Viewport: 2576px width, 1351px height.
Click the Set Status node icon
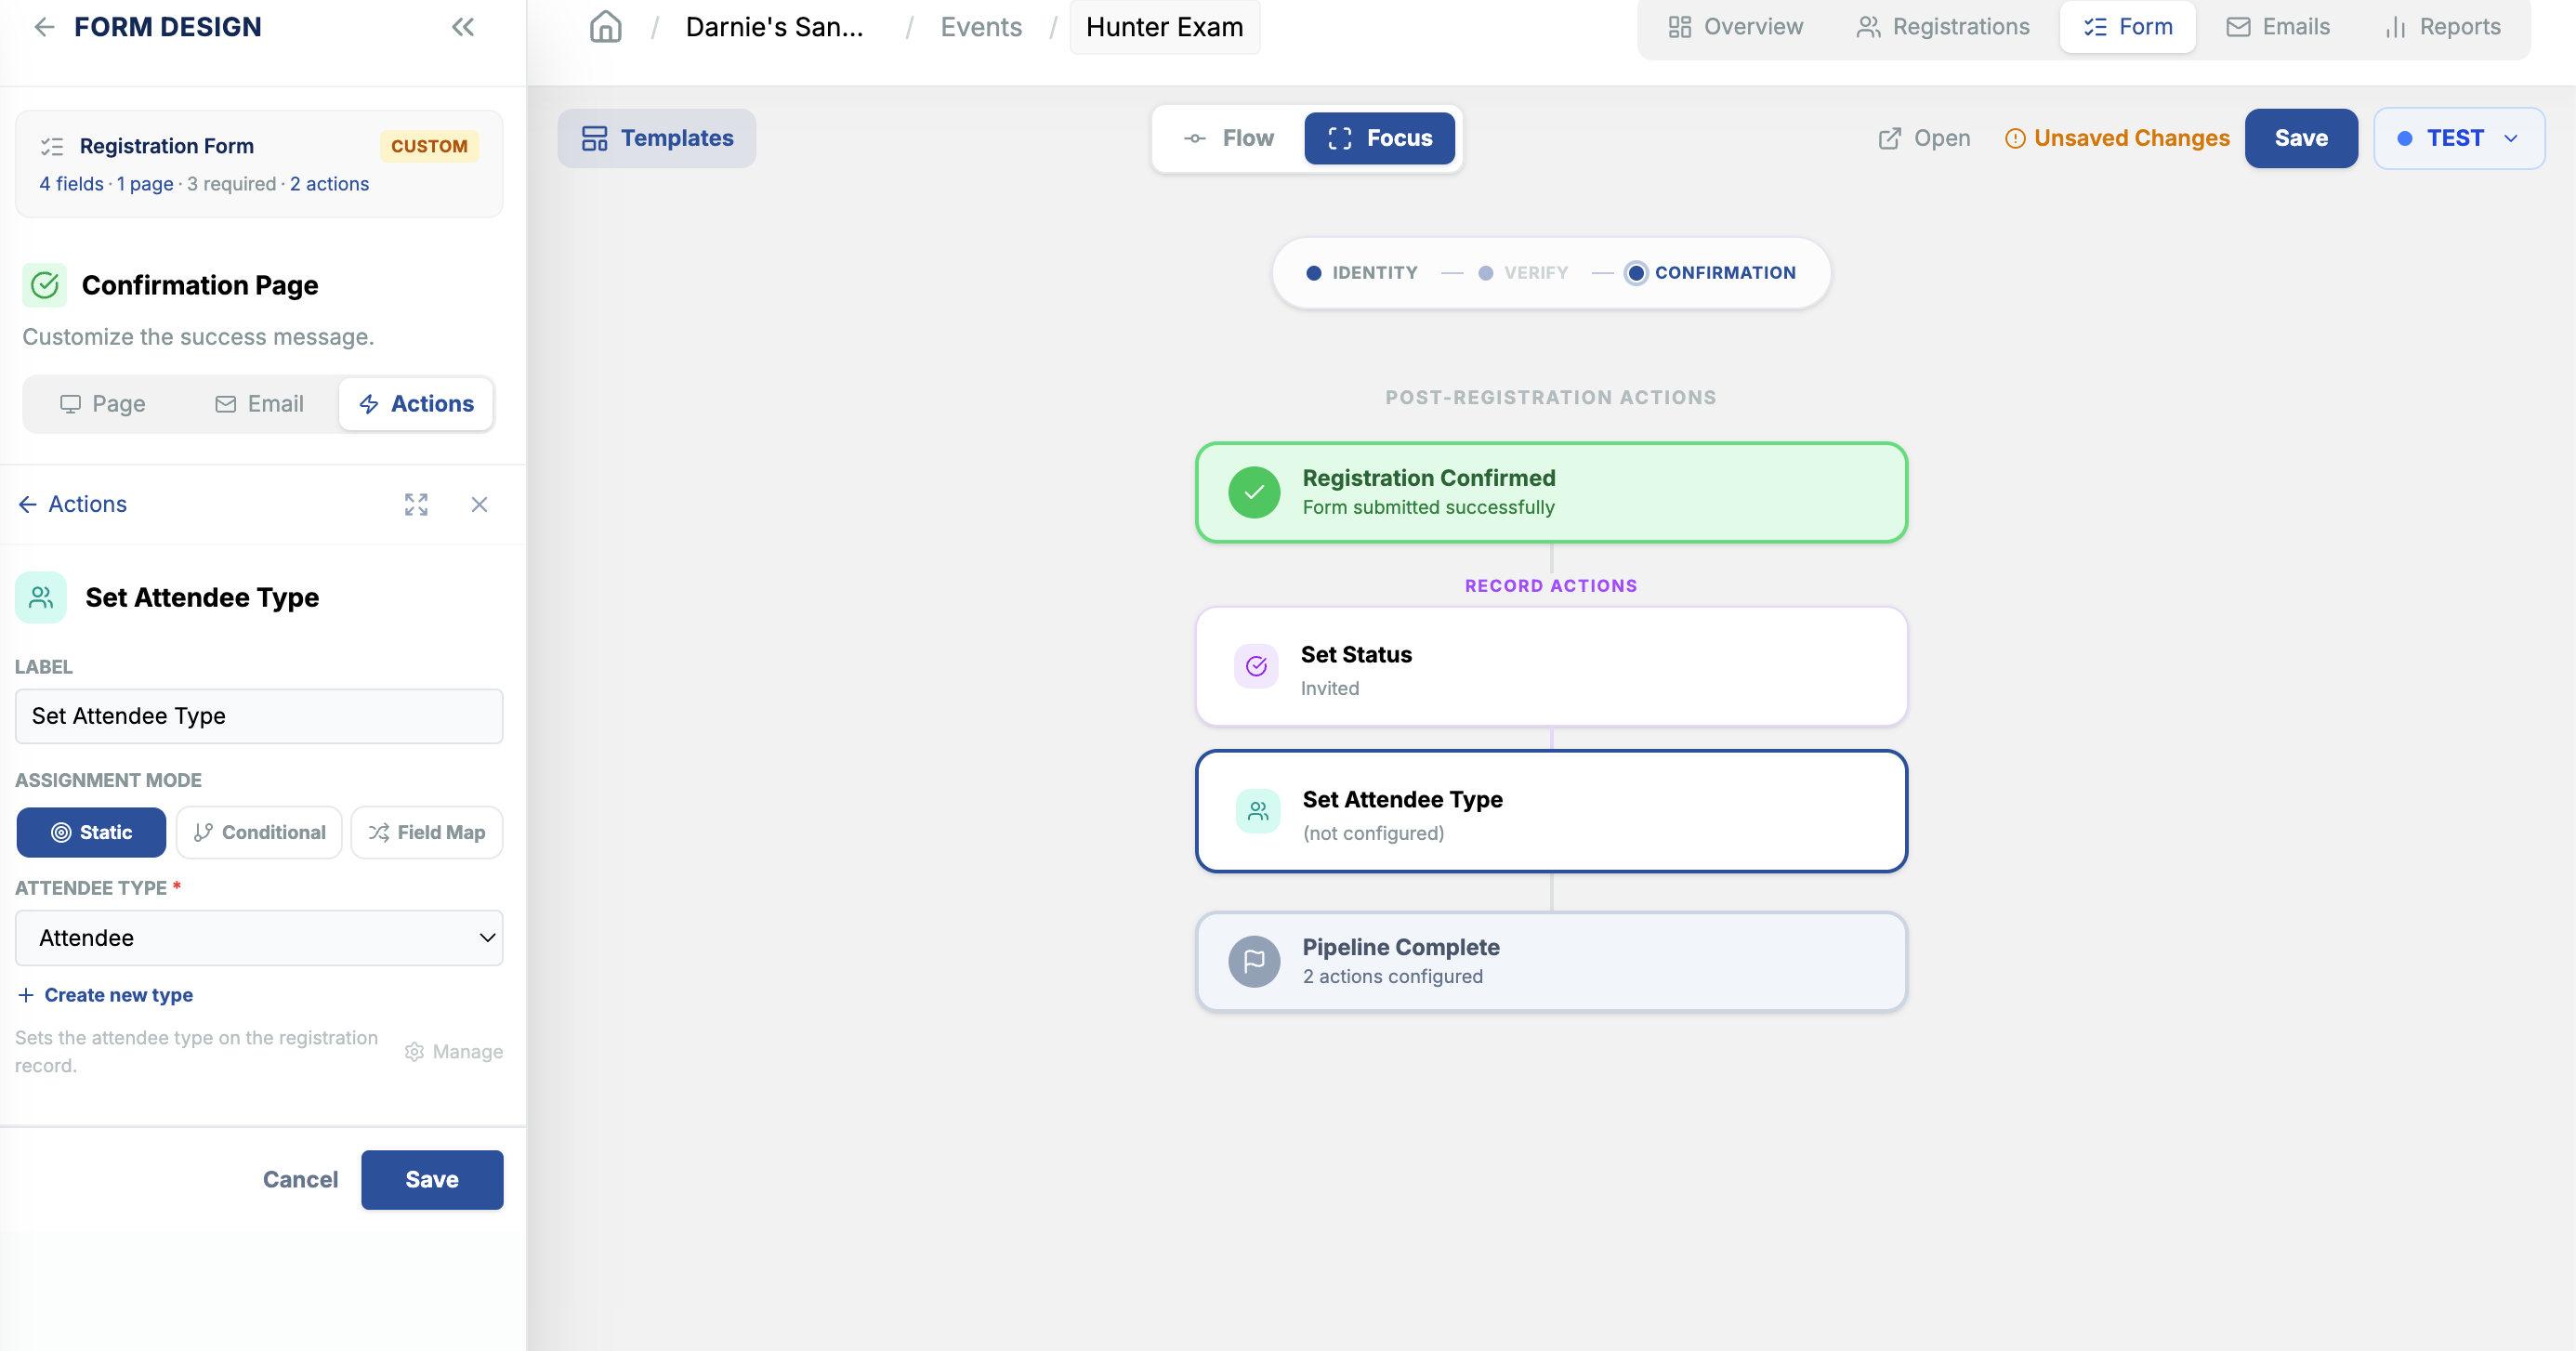click(x=1256, y=666)
